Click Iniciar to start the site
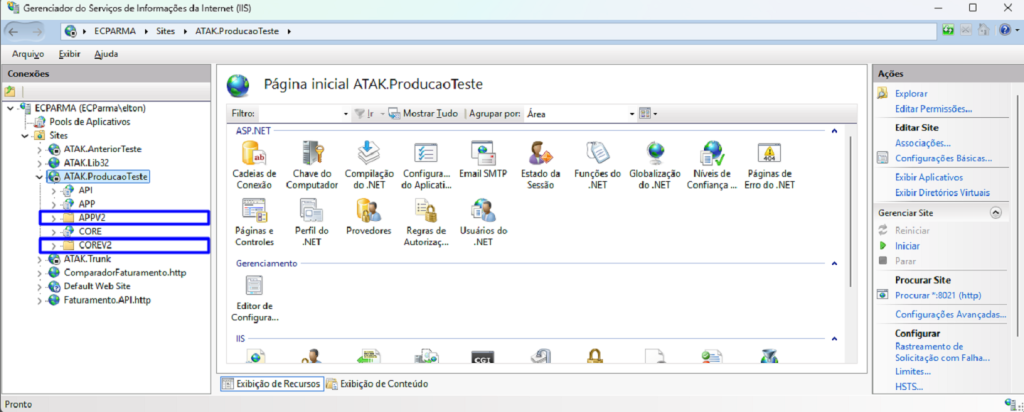Screen dimensions: 1024x412 [x=908, y=245]
